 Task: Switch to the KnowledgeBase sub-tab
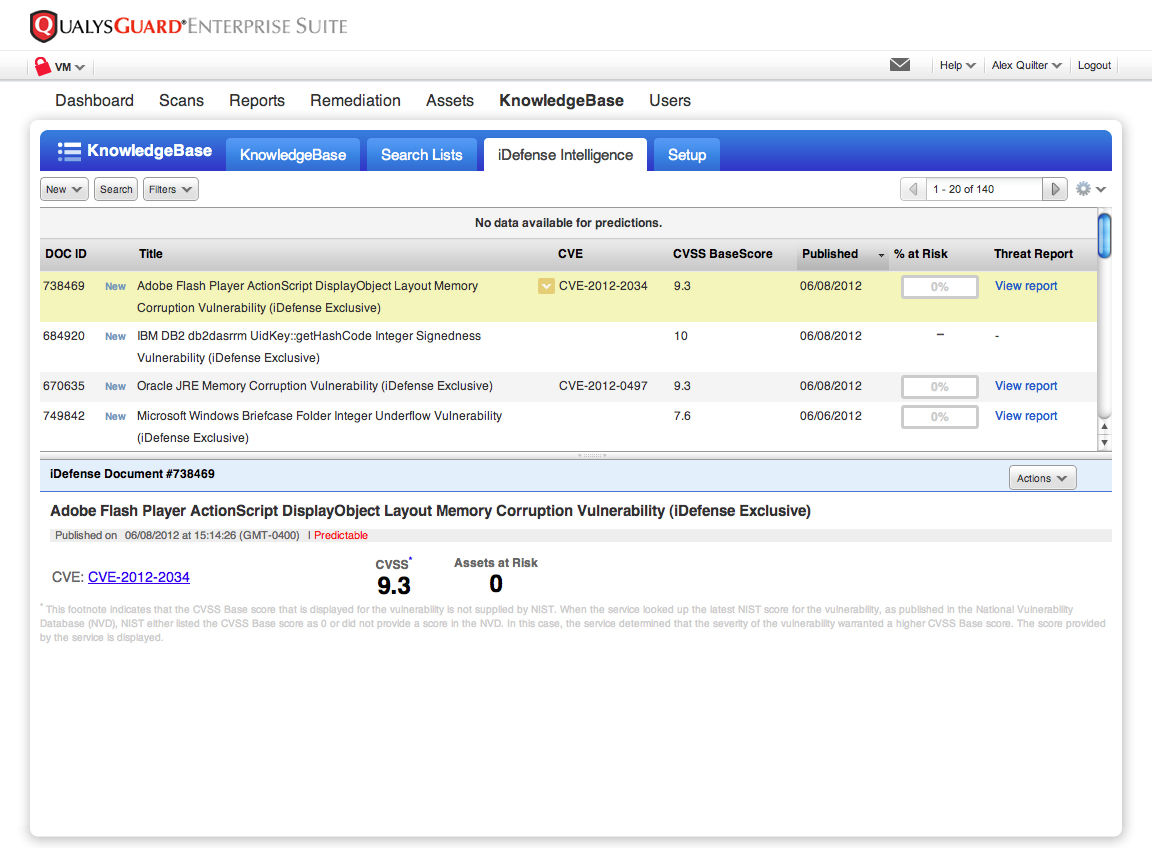[x=292, y=154]
